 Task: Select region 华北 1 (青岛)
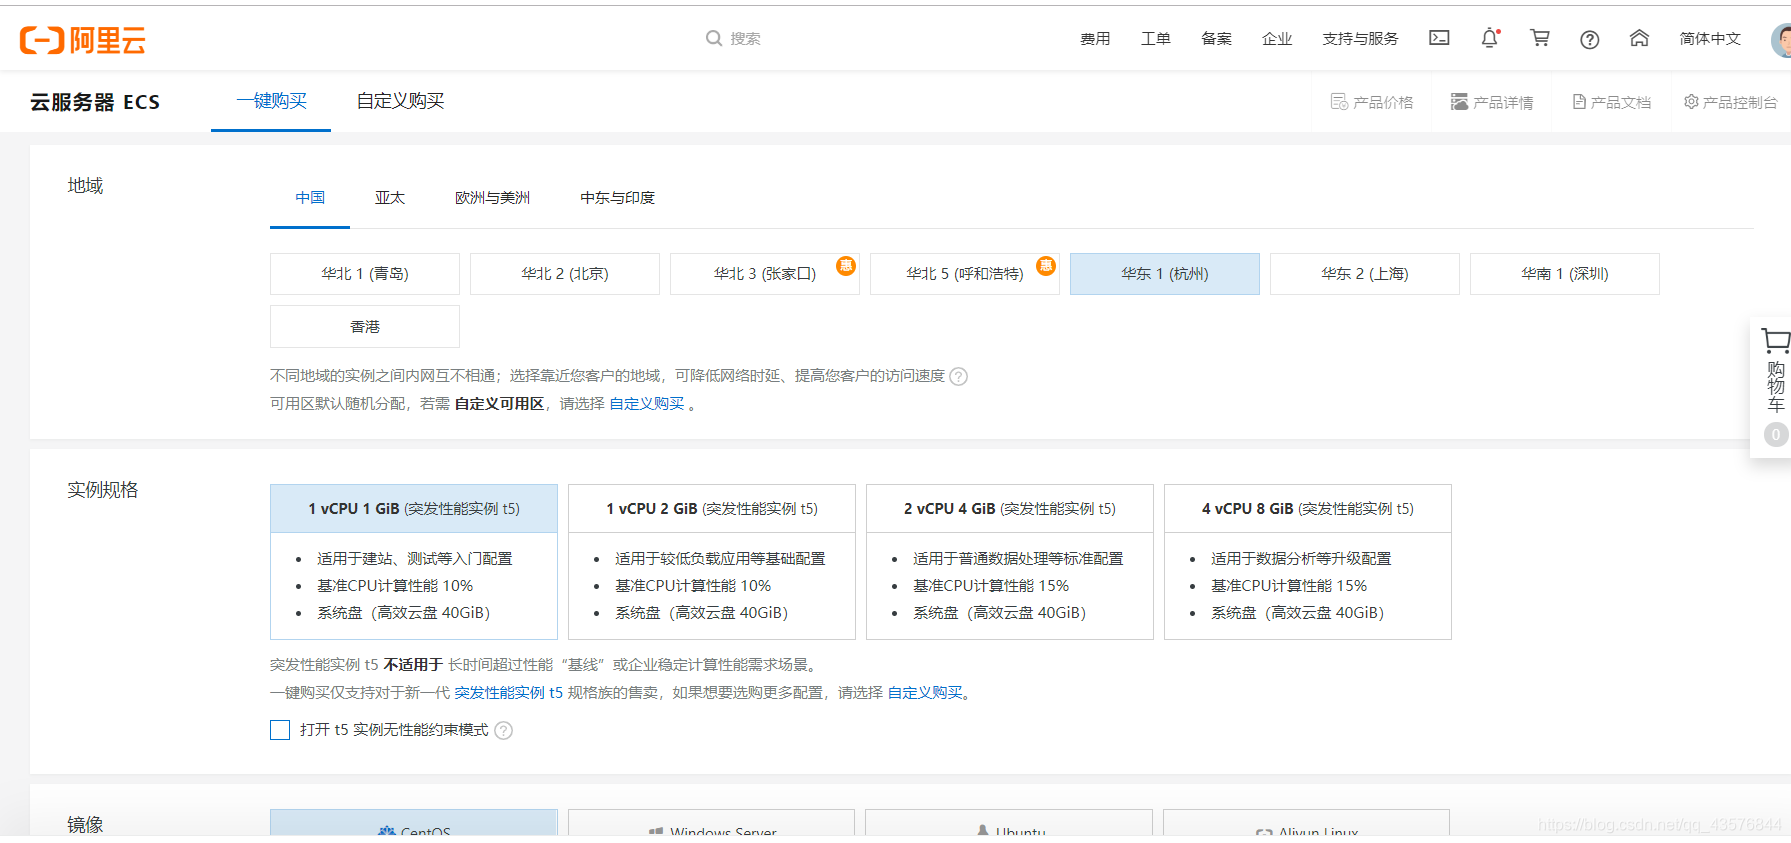[x=365, y=274]
